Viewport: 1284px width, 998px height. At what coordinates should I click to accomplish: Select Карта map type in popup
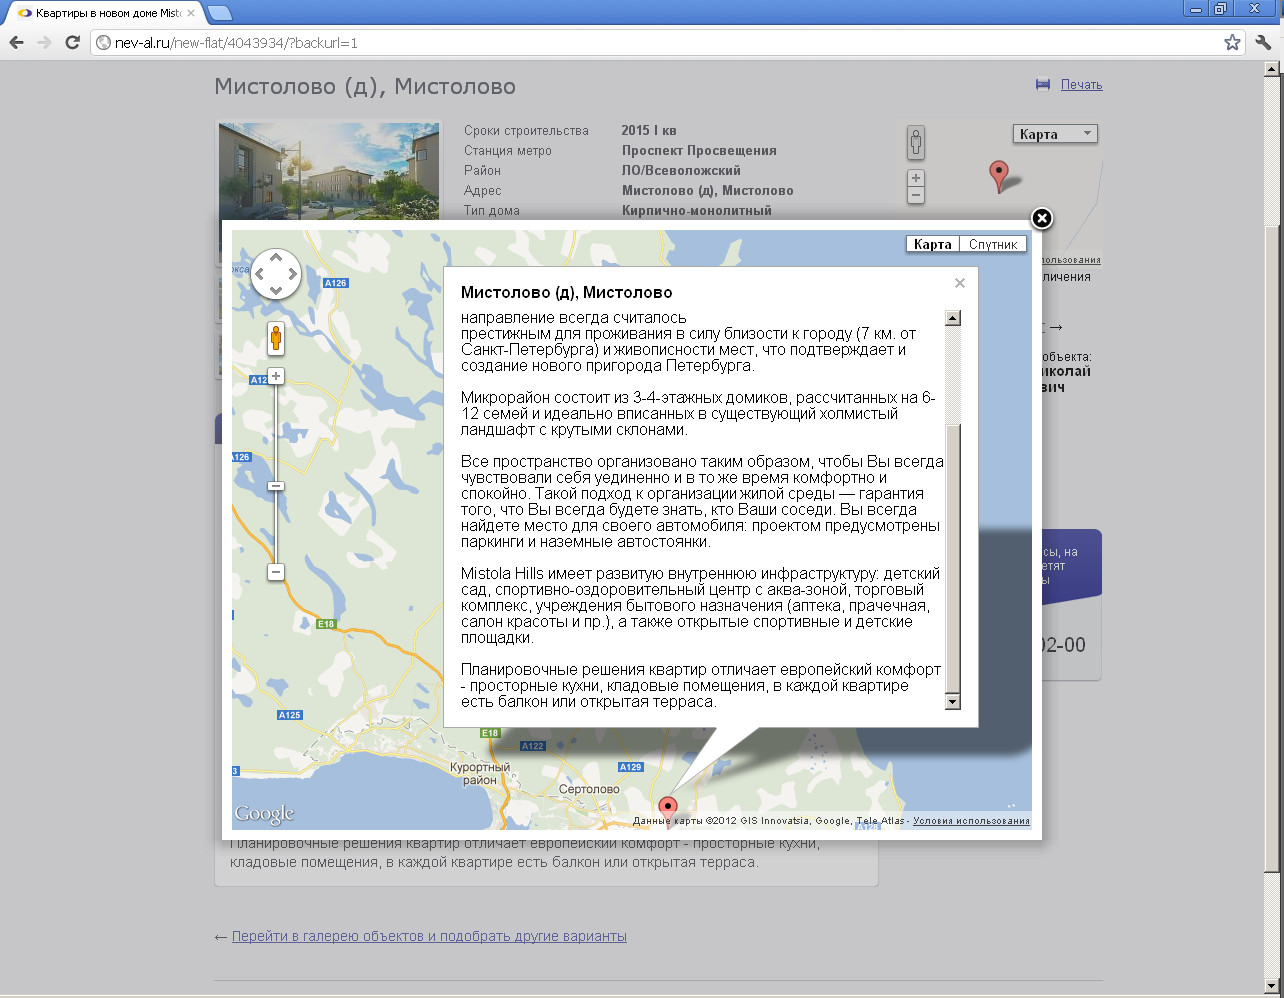[932, 244]
